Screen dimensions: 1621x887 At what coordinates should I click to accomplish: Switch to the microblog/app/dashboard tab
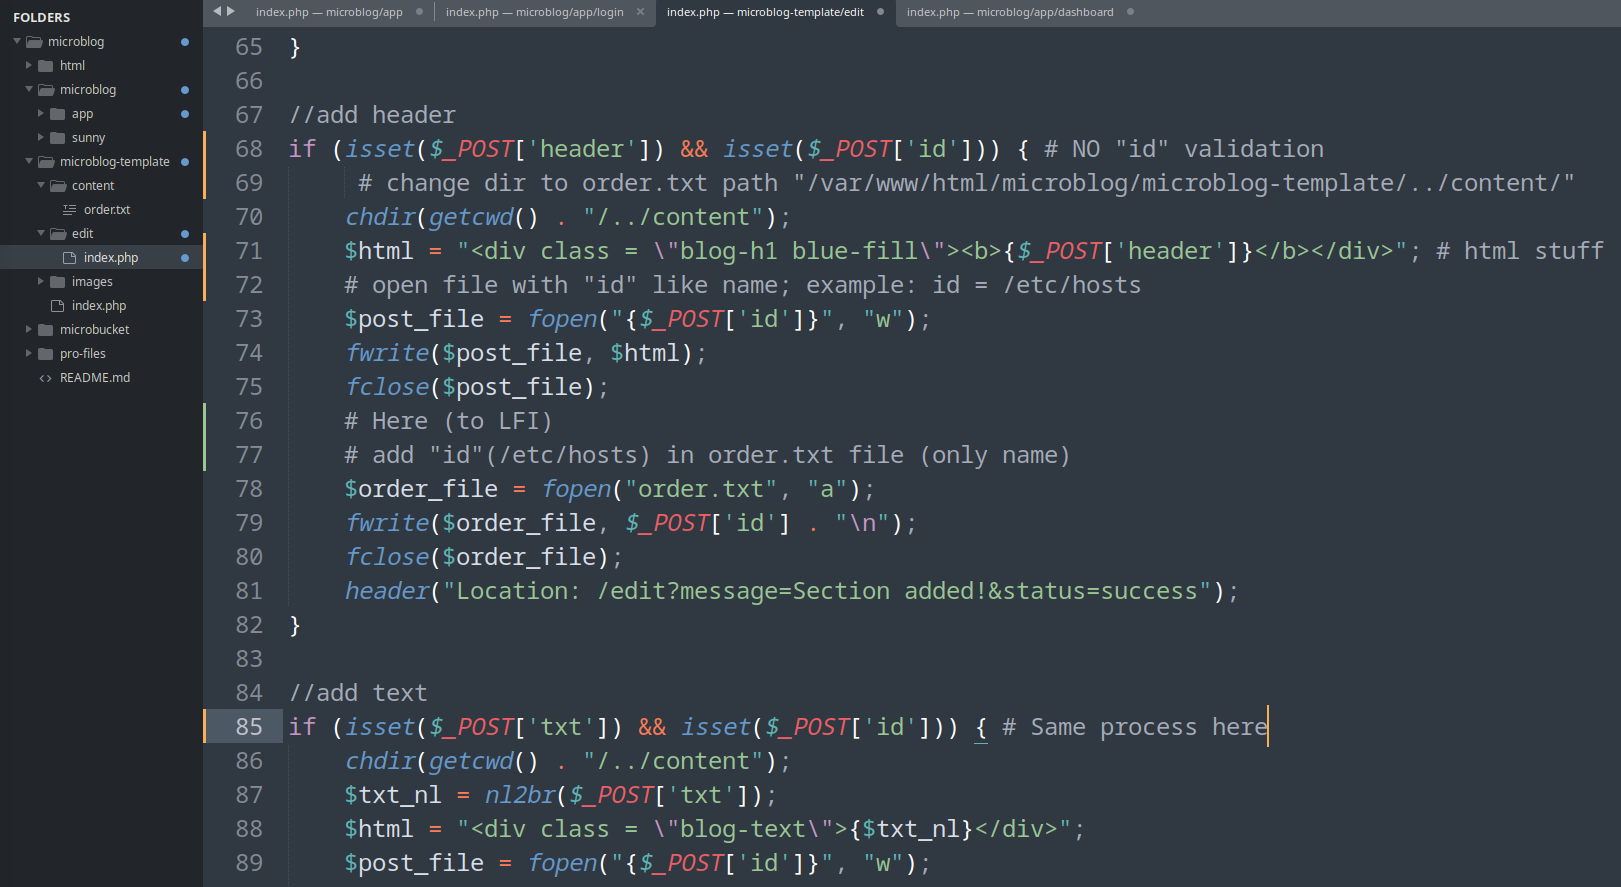click(1009, 12)
